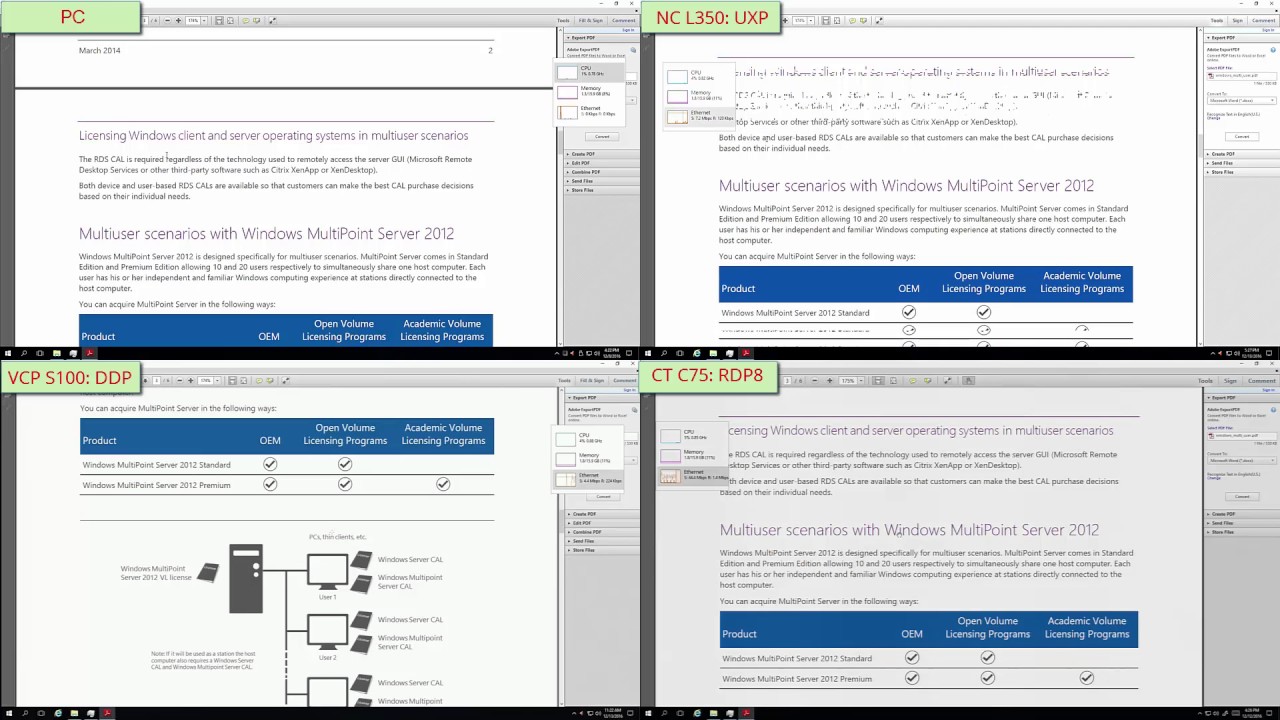Click Convert button in NC L350 window
The image size is (1280, 720).
coord(1242,137)
